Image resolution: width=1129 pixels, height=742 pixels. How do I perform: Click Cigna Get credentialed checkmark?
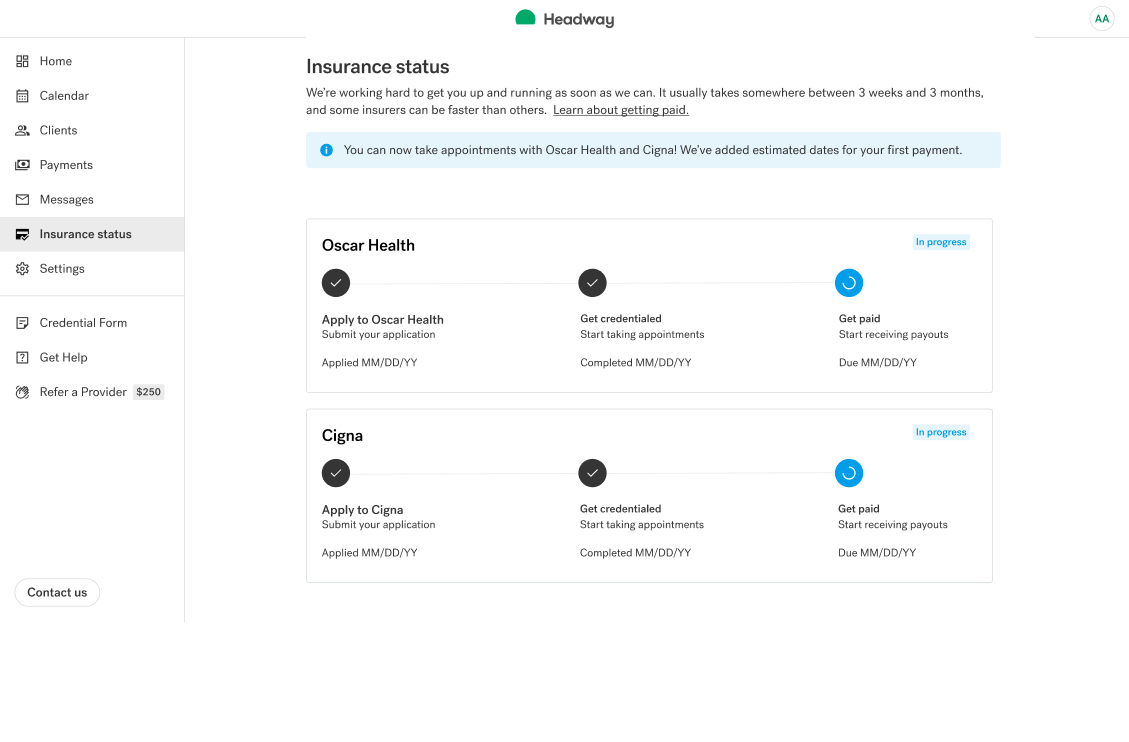[x=592, y=473]
